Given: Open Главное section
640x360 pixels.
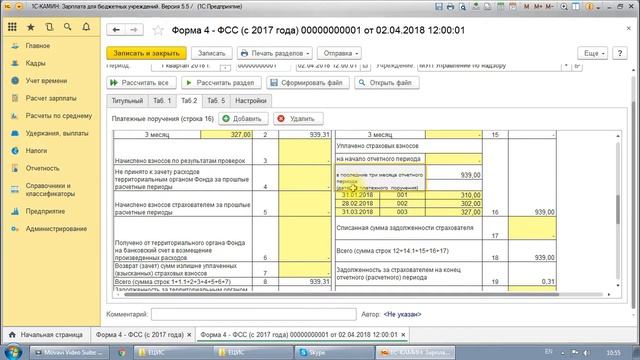Looking at the screenshot, I should tap(38, 46).
